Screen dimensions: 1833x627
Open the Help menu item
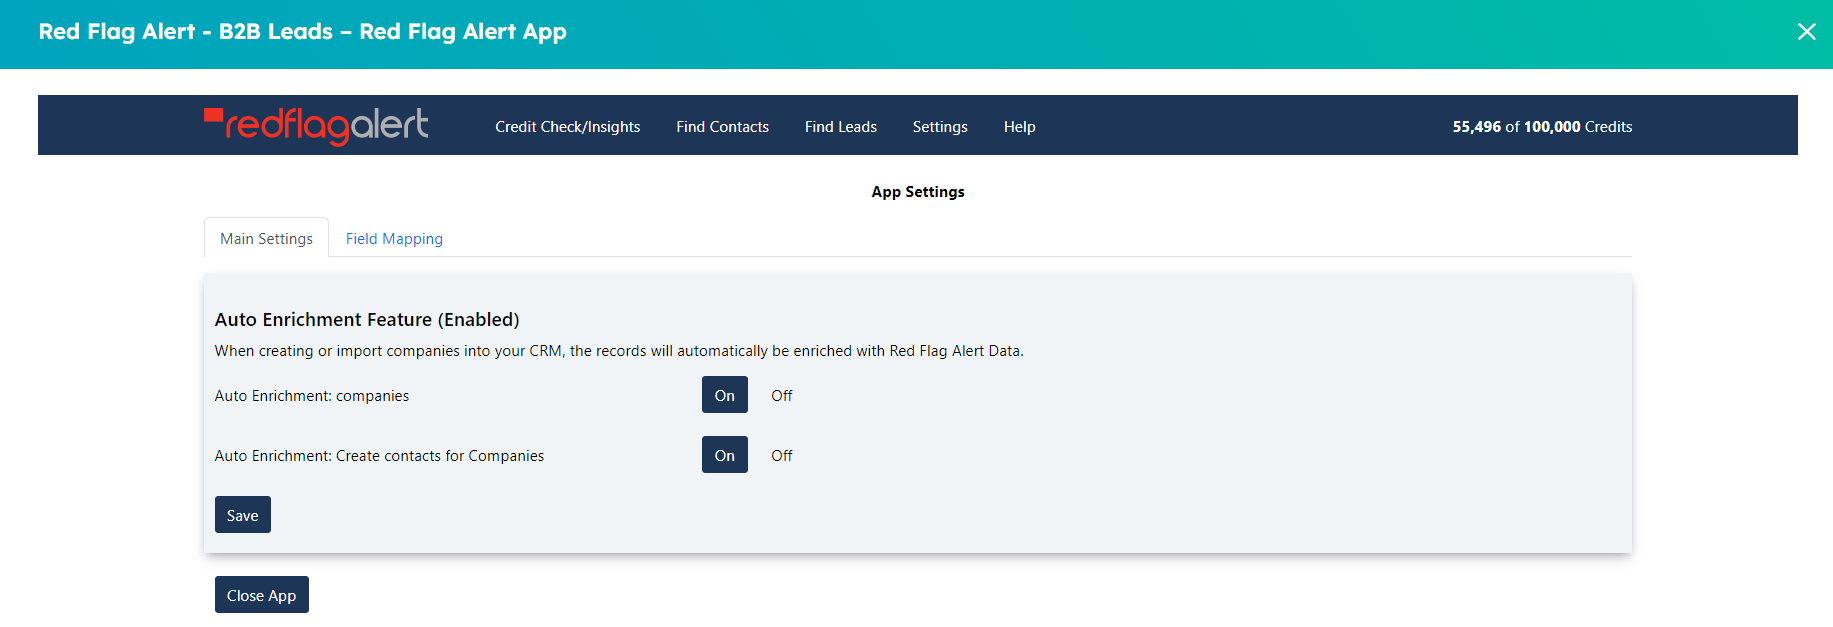tap(1019, 127)
